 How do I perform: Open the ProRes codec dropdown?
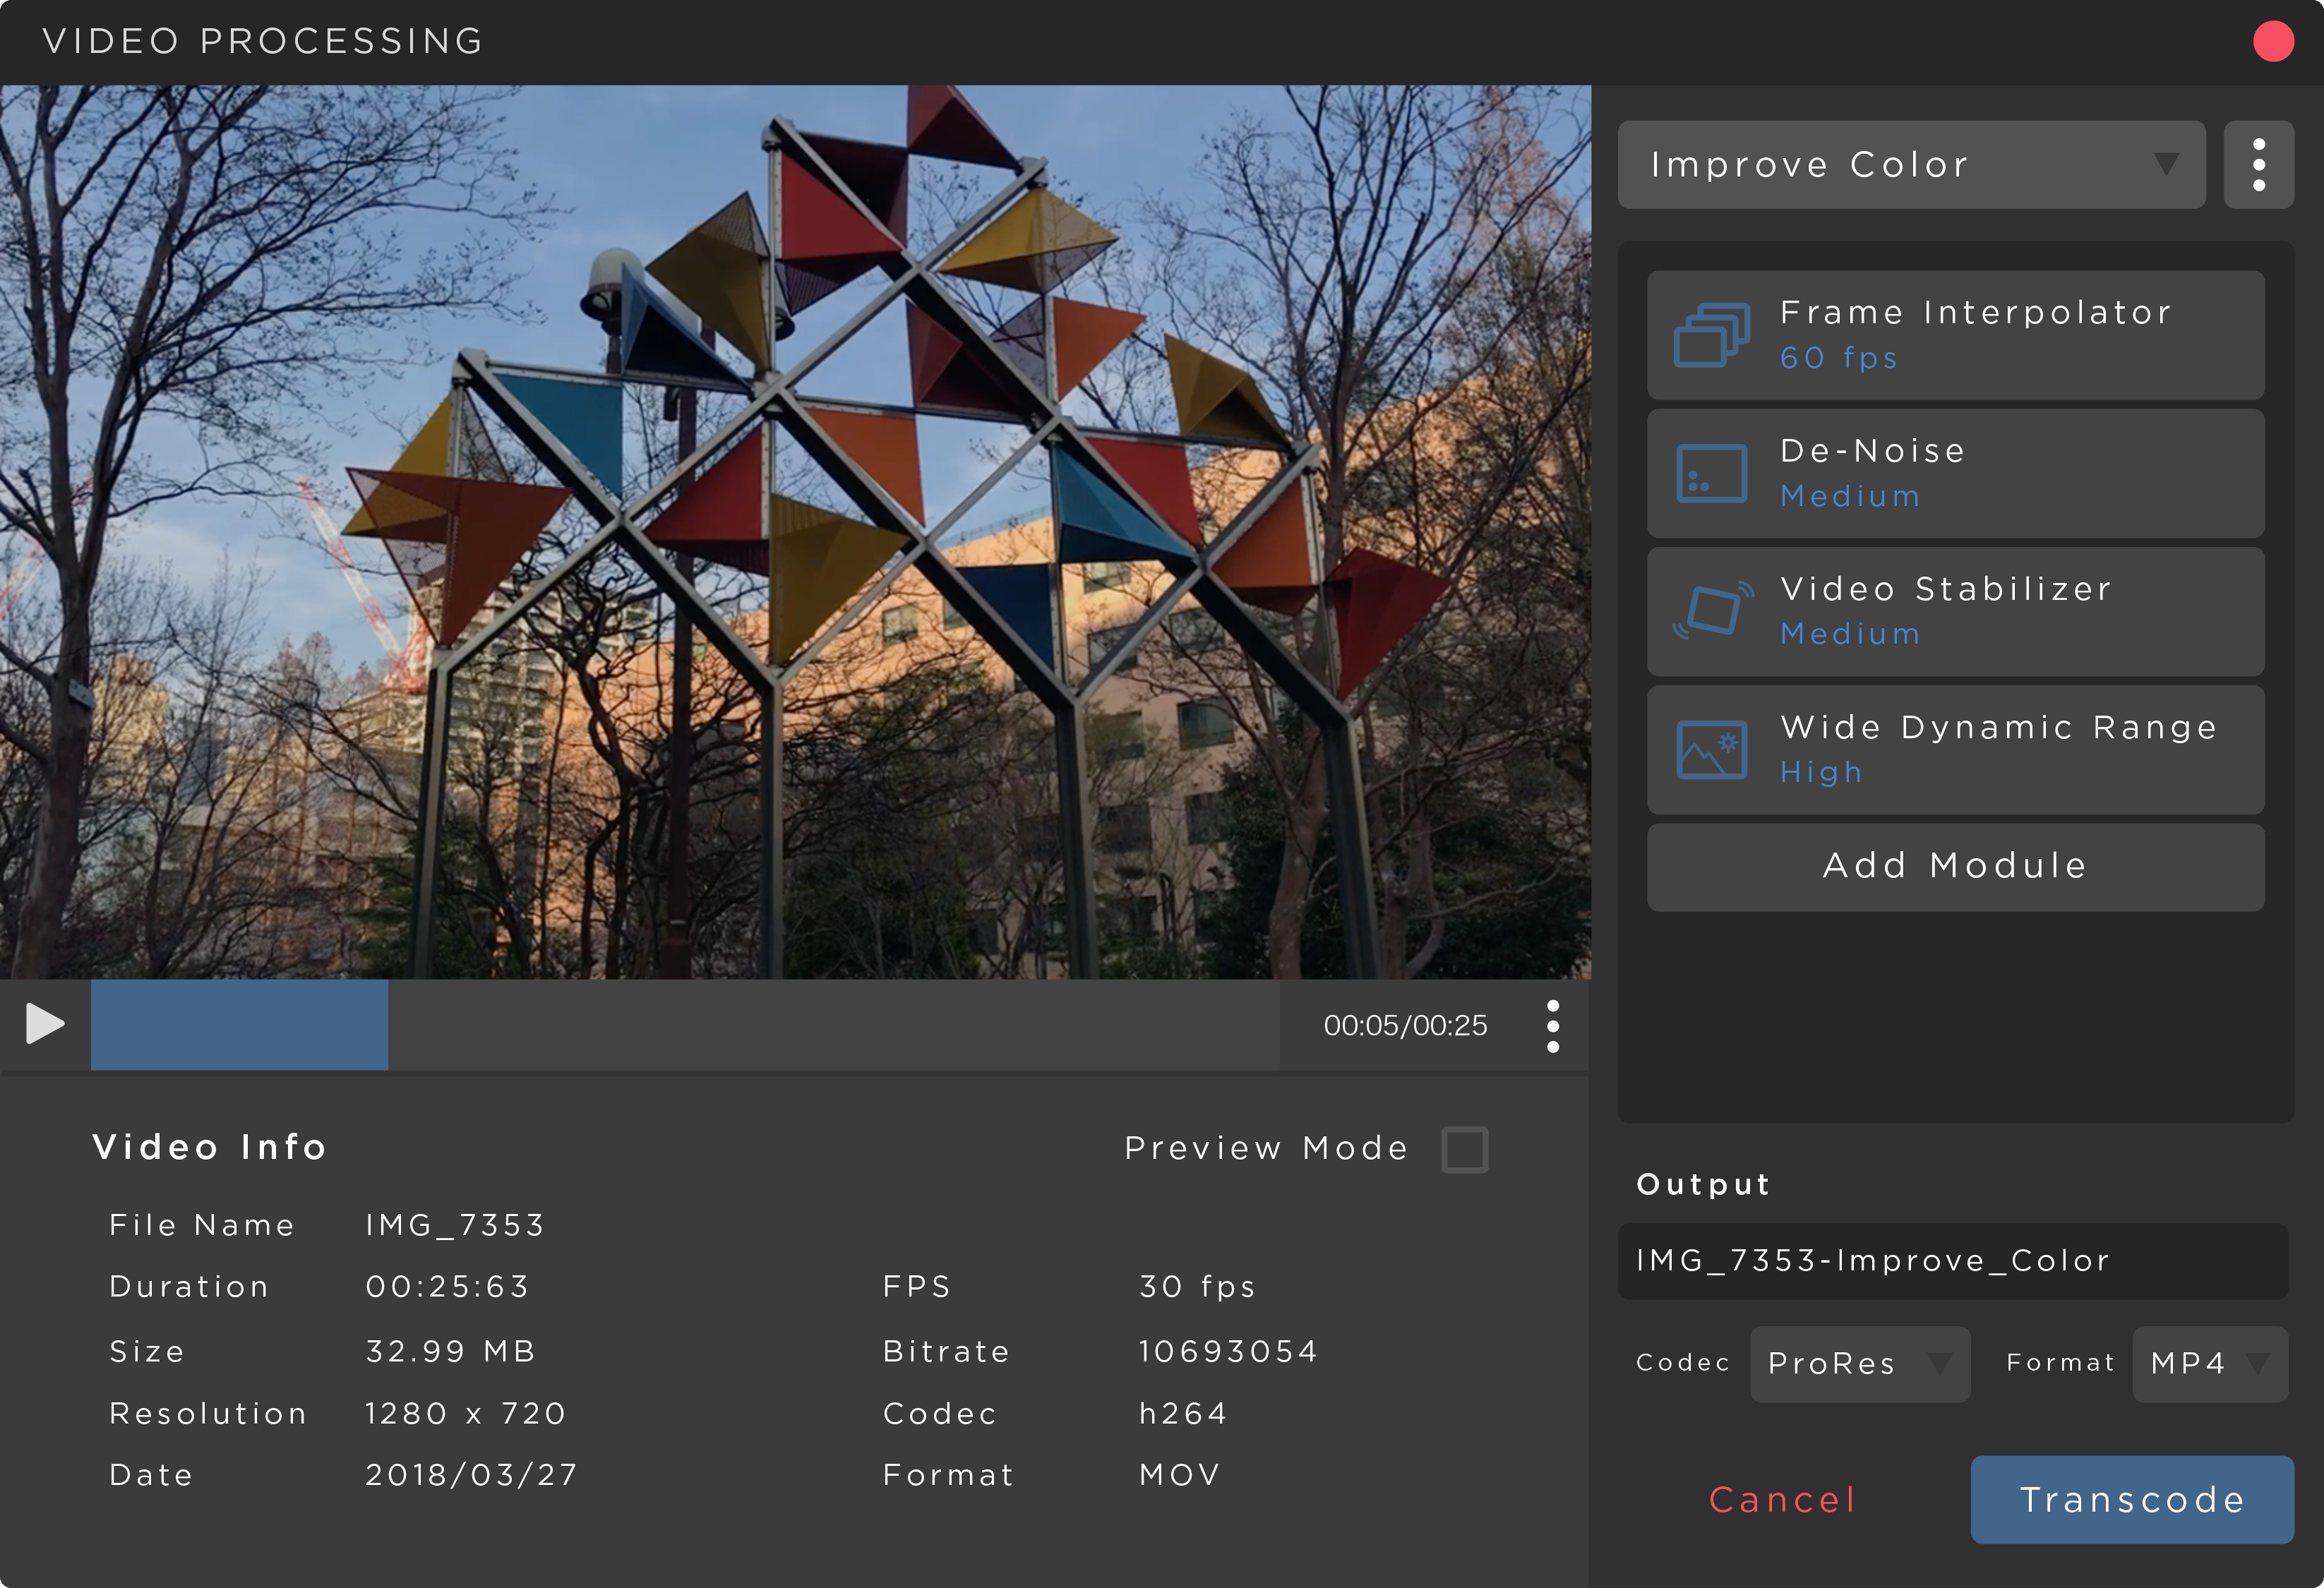coord(1859,1363)
